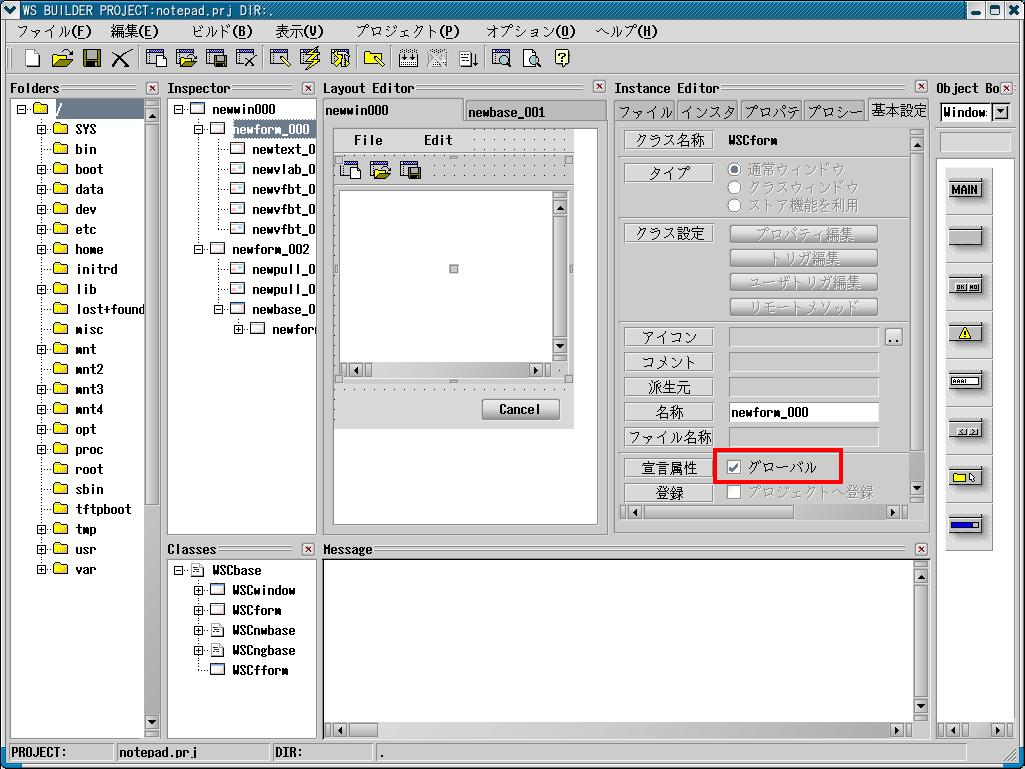Open the ビルド(B) menu
This screenshot has height=769, width=1025.
[x=222, y=31]
